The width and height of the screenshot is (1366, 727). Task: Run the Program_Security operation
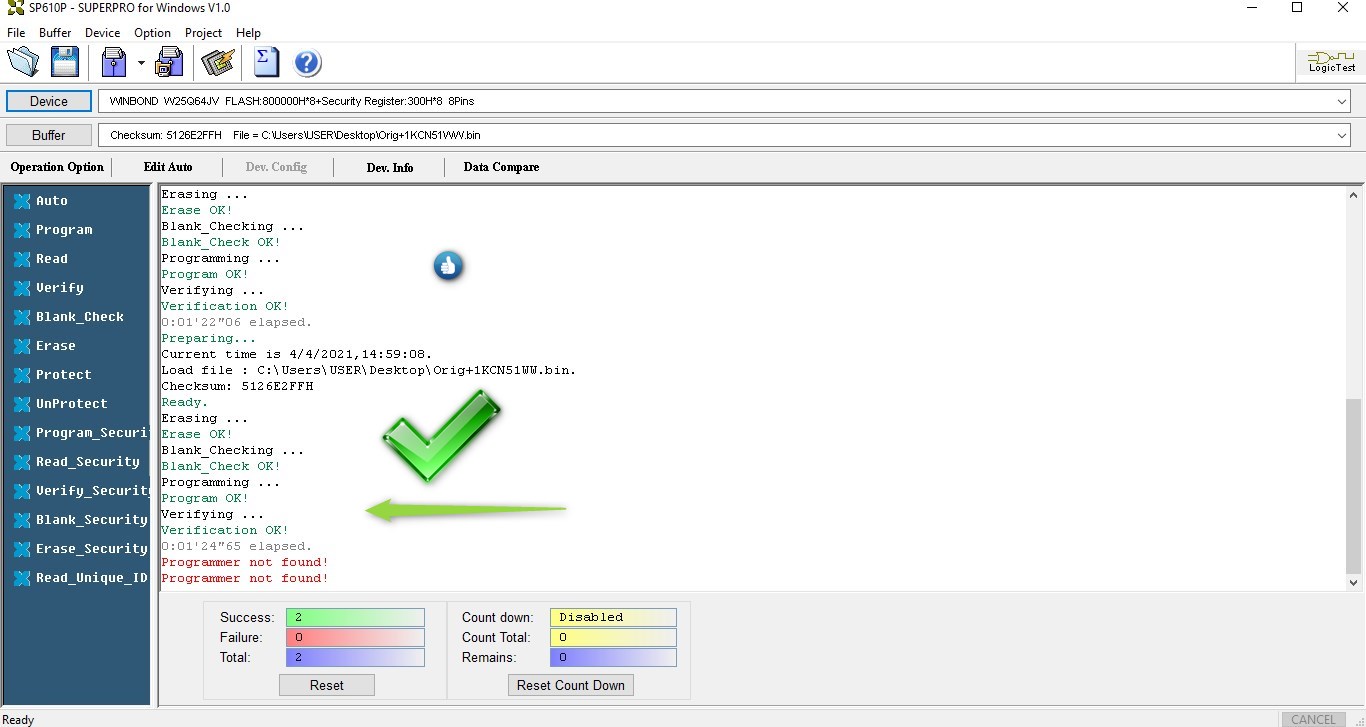click(82, 433)
